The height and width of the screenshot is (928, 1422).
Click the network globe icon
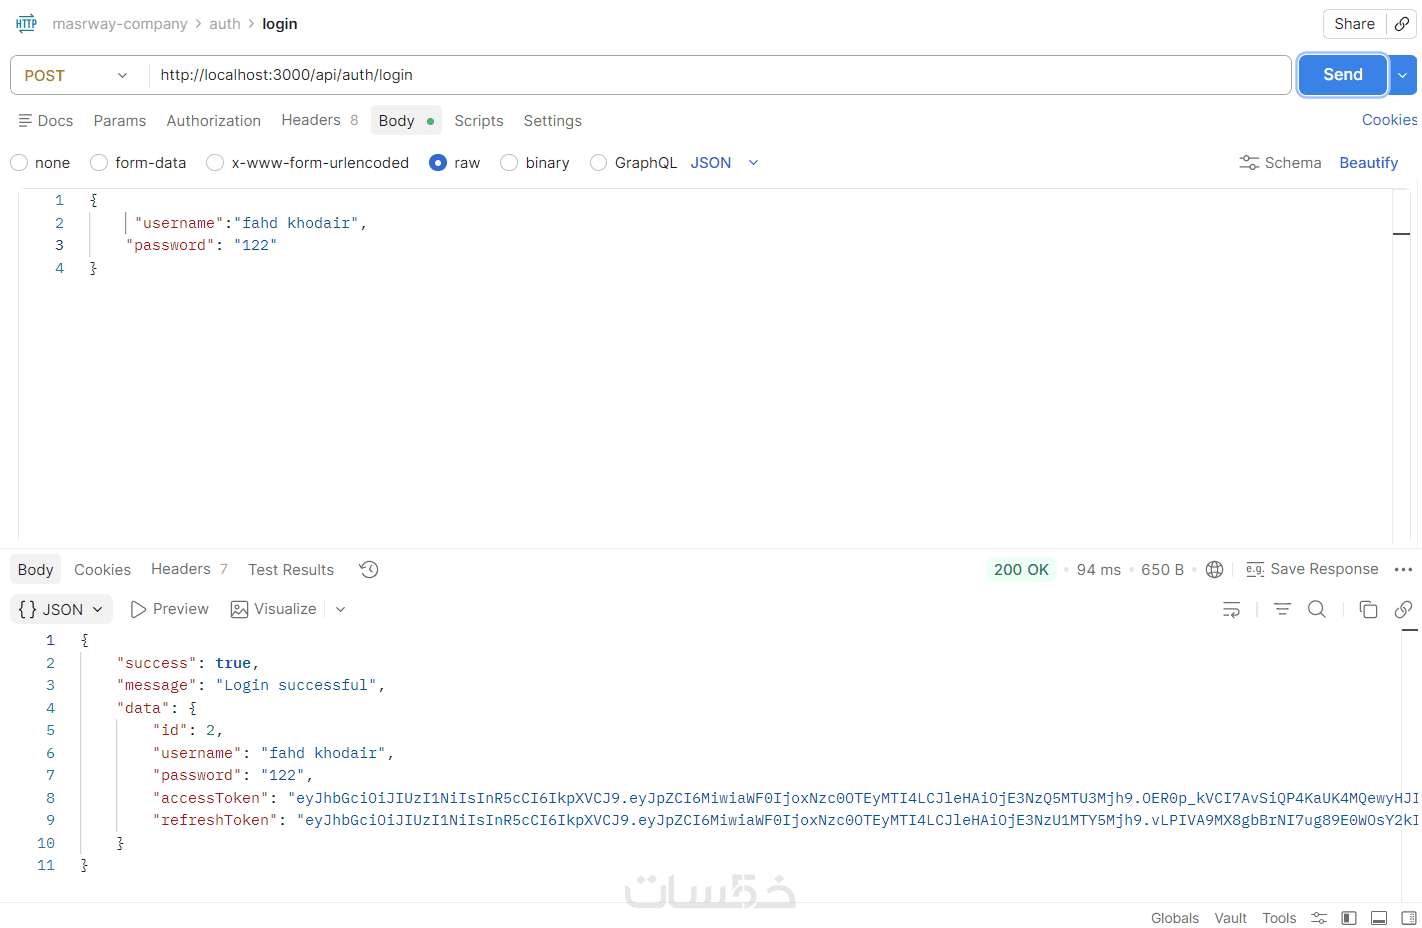click(x=1214, y=569)
